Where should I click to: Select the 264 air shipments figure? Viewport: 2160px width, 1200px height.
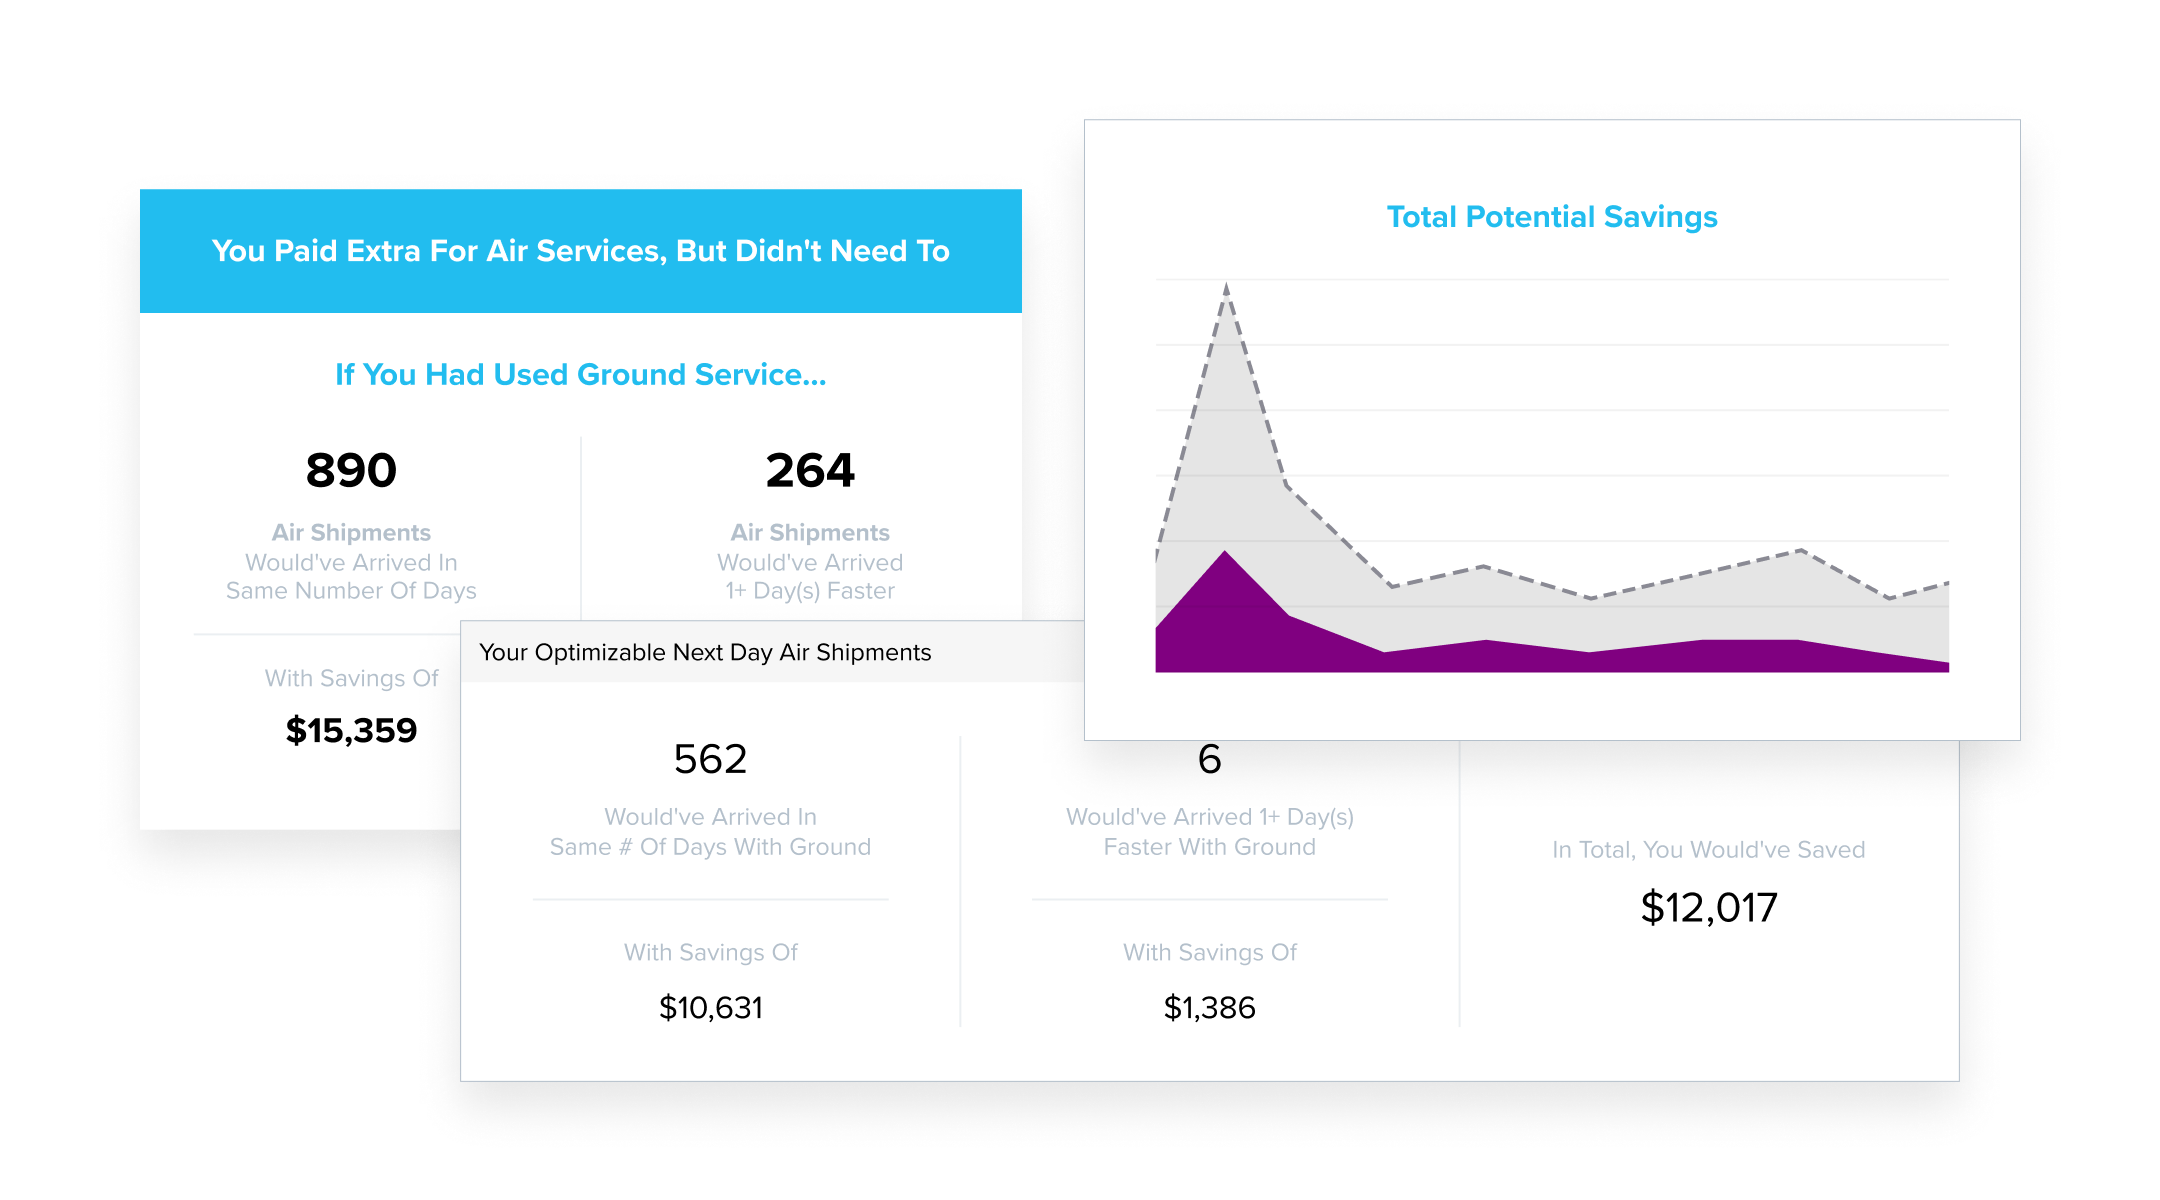pyautogui.click(x=810, y=470)
